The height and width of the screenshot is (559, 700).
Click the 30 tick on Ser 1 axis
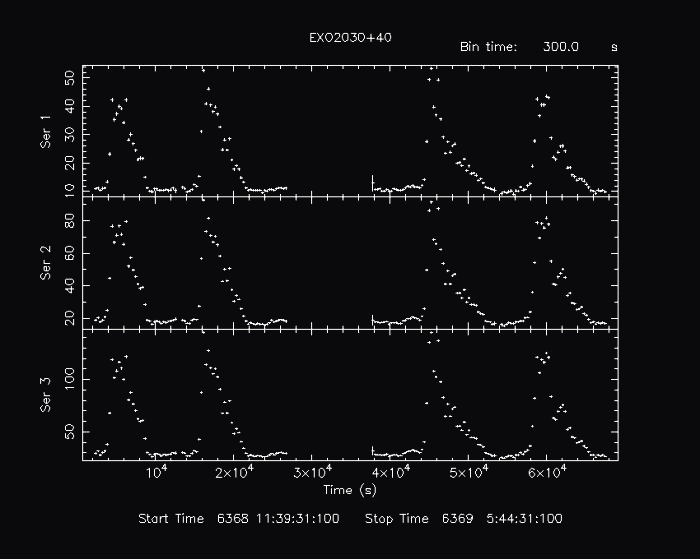[x=70, y=133]
